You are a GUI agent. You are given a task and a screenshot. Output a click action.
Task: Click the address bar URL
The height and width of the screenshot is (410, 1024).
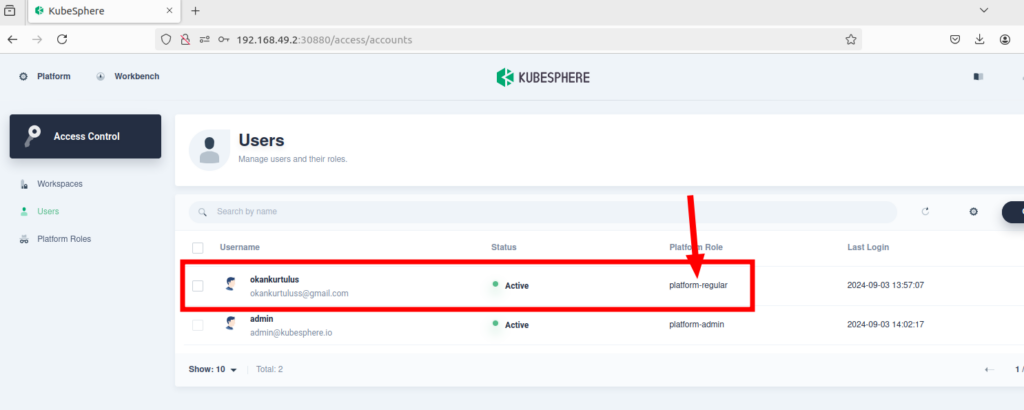point(324,40)
